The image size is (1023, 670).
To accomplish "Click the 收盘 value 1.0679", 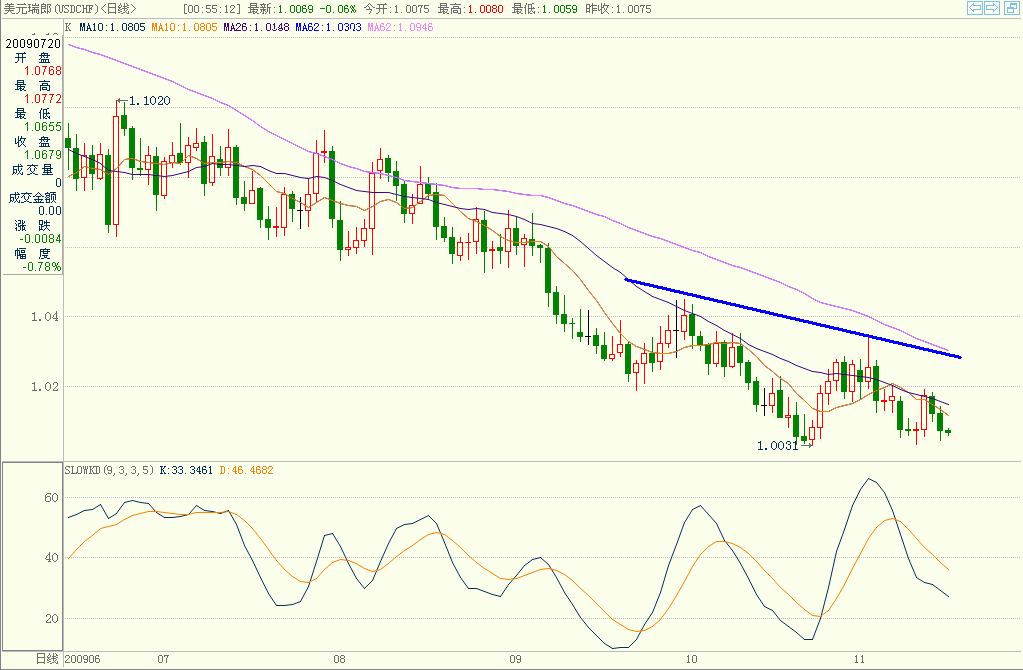I will 43,155.
